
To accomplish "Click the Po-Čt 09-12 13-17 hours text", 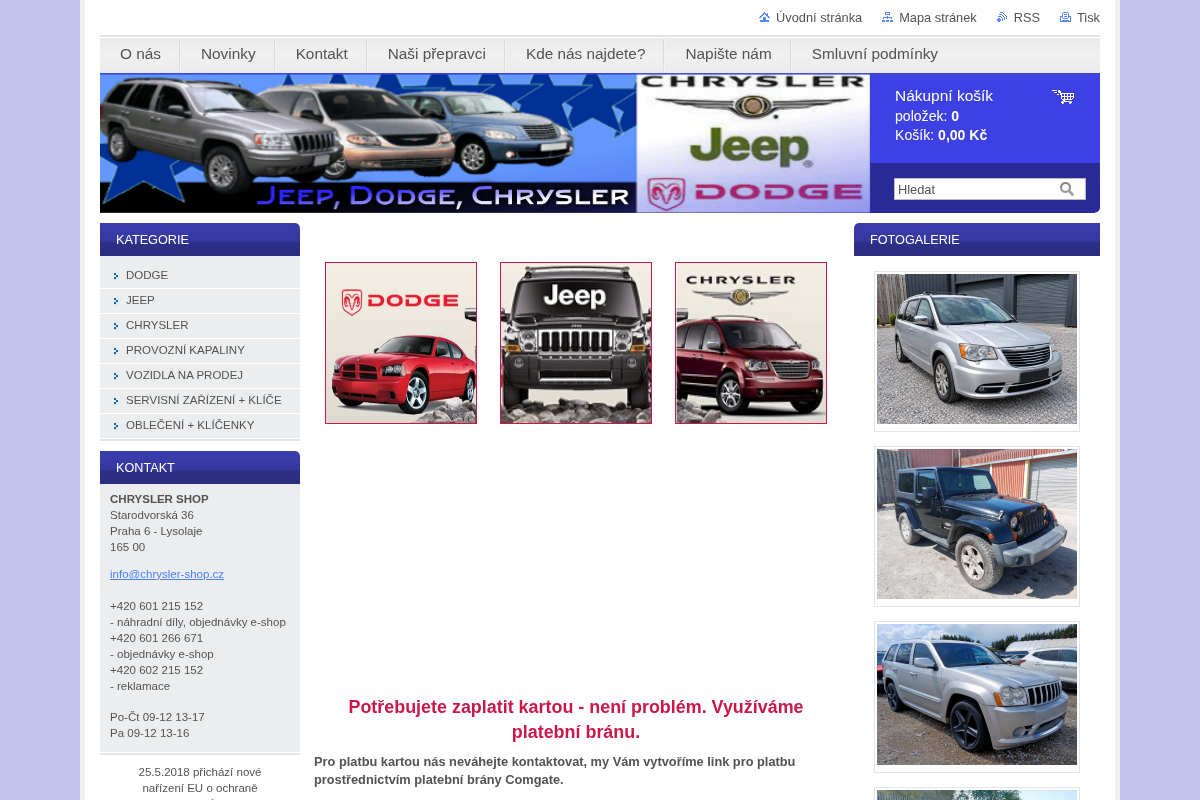I will click(157, 717).
